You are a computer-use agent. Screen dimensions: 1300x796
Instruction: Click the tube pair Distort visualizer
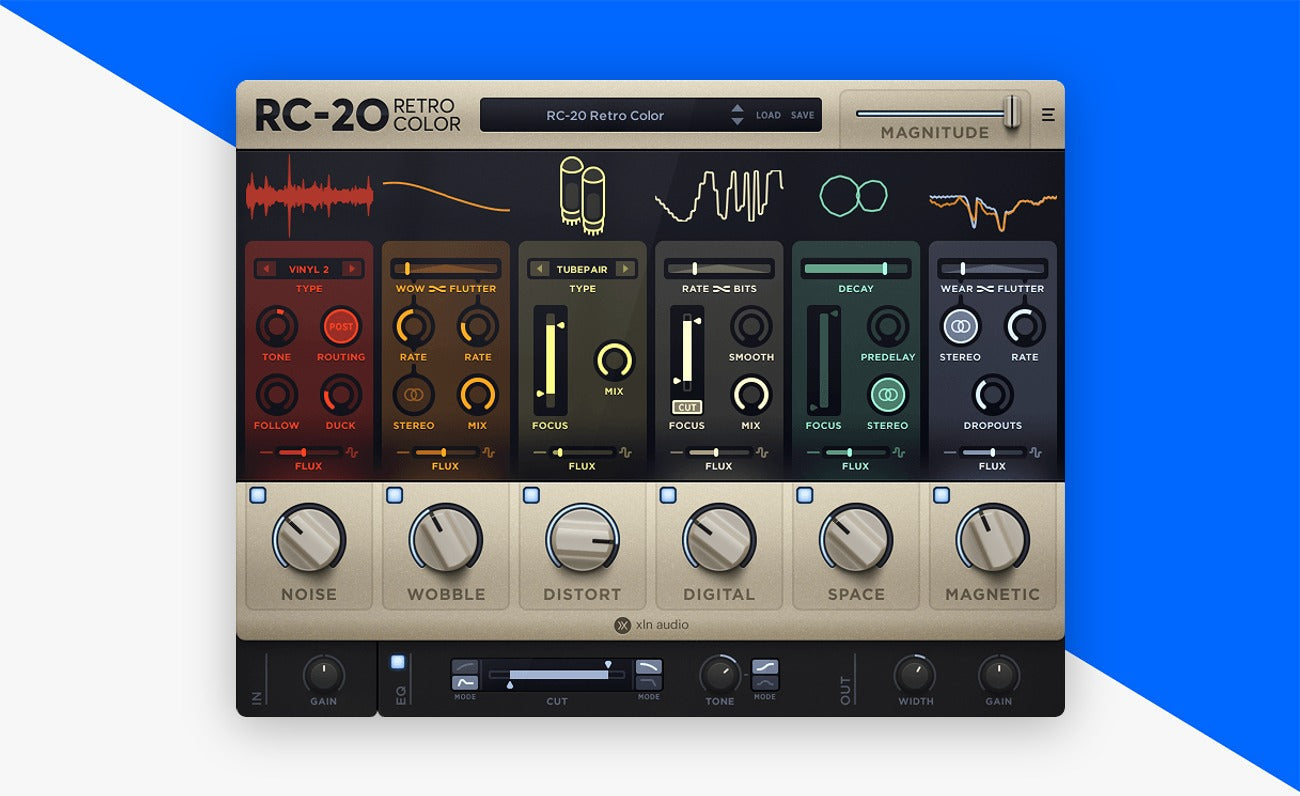coord(582,194)
